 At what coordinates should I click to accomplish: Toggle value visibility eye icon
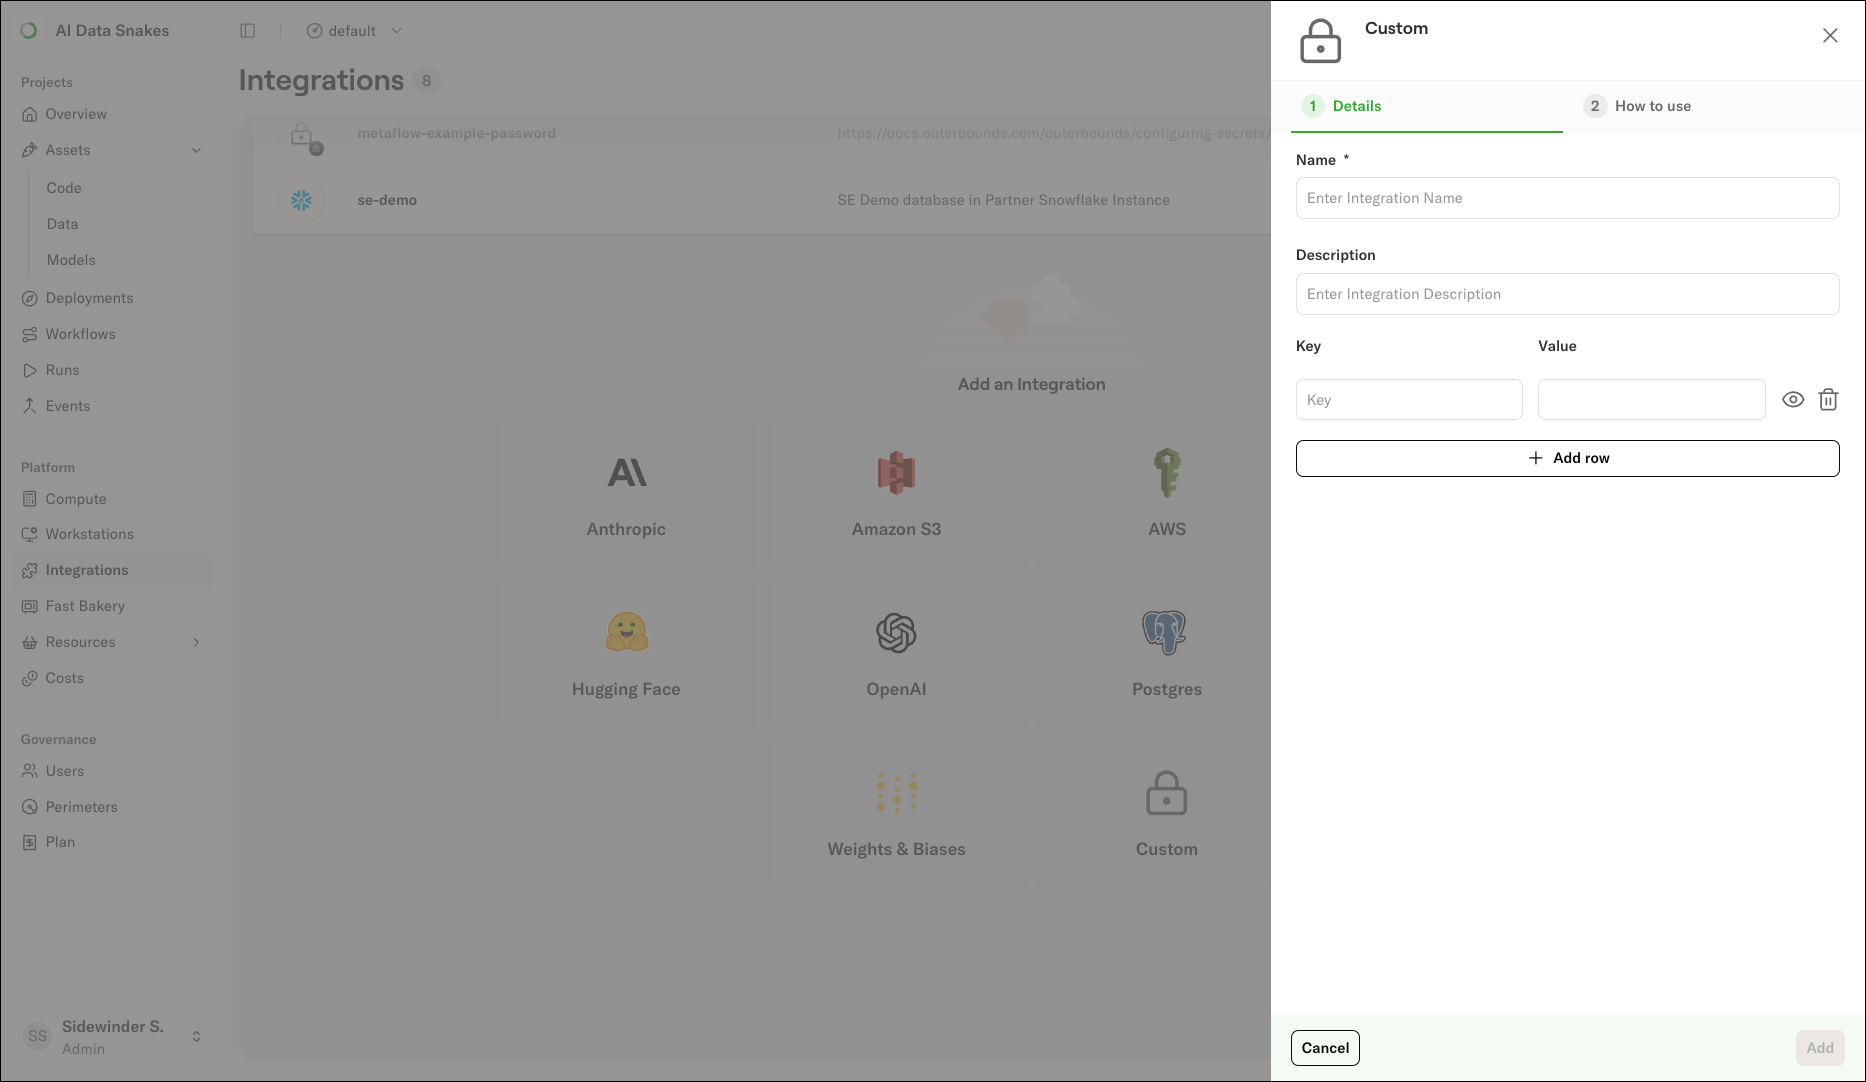(x=1793, y=400)
